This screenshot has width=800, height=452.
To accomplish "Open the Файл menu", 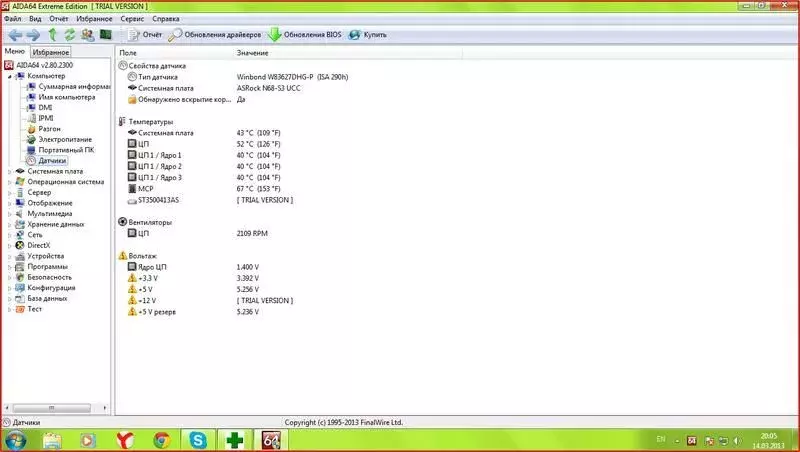I will pos(13,18).
